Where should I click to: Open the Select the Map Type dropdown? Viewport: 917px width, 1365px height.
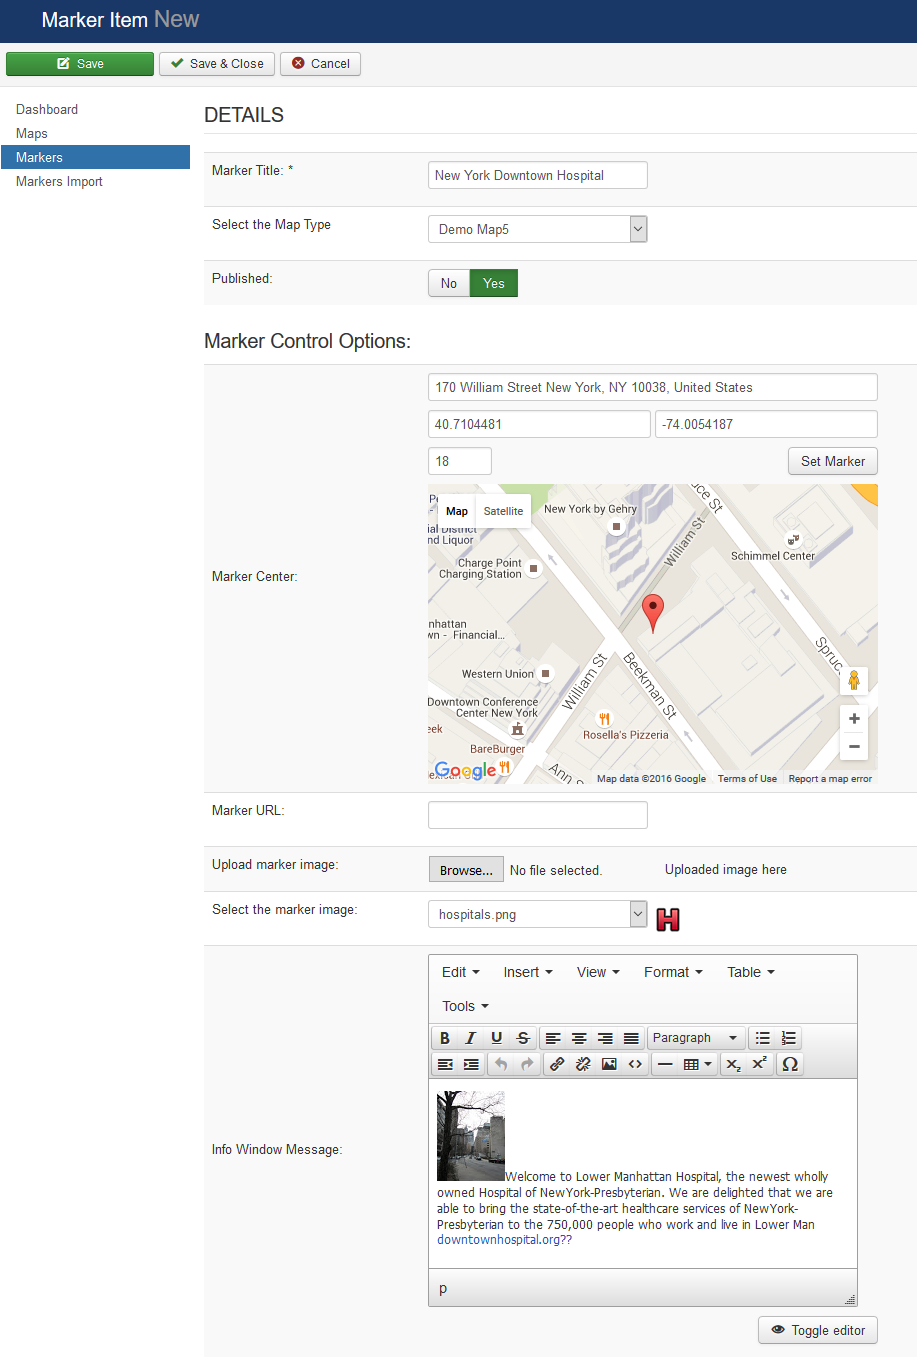coord(537,229)
